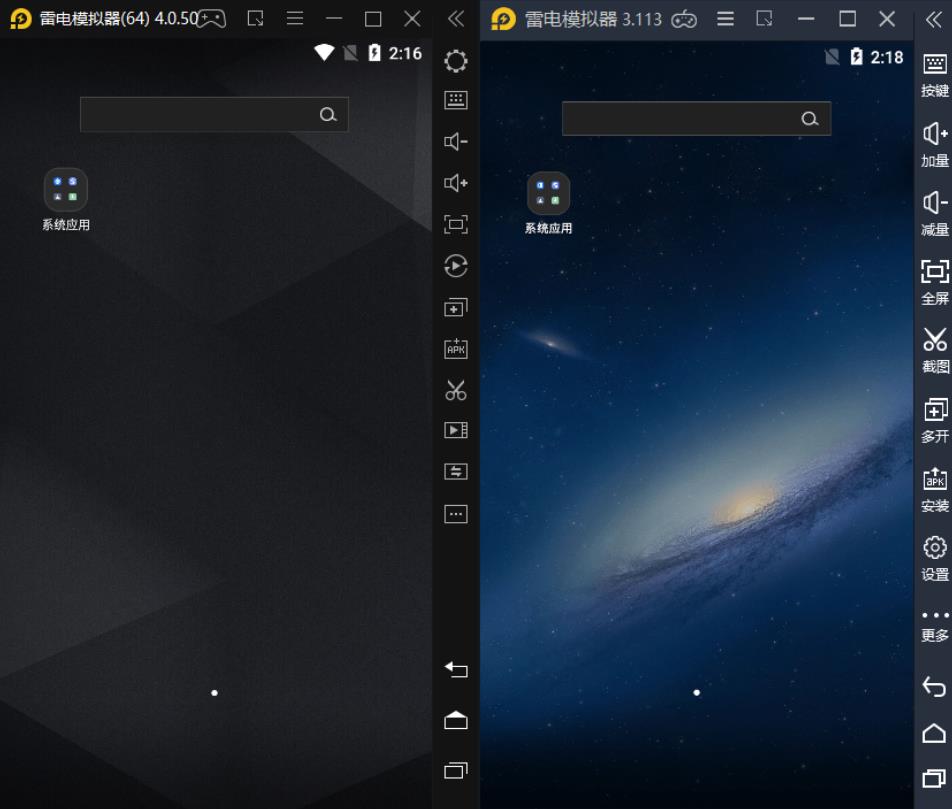Minimize the LDPlayer 4.0.50 window
The width and height of the screenshot is (952, 809).
pyautogui.click(x=334, y=19)
